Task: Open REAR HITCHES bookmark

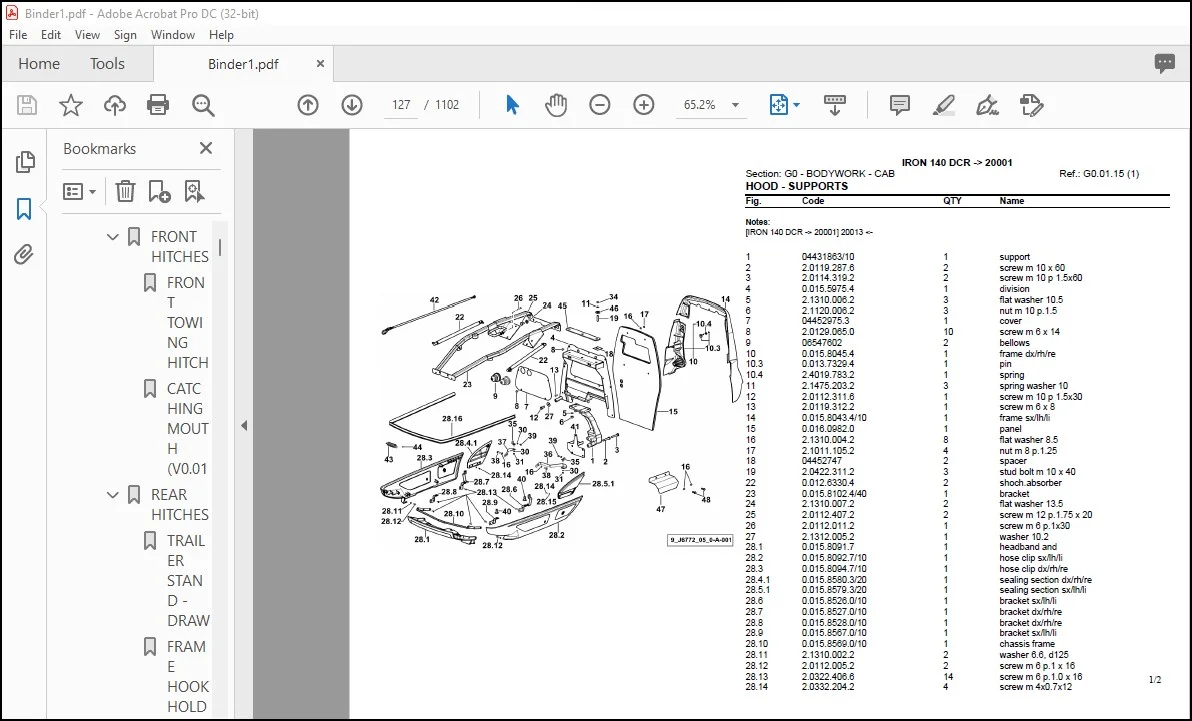Action: point(179,504)
